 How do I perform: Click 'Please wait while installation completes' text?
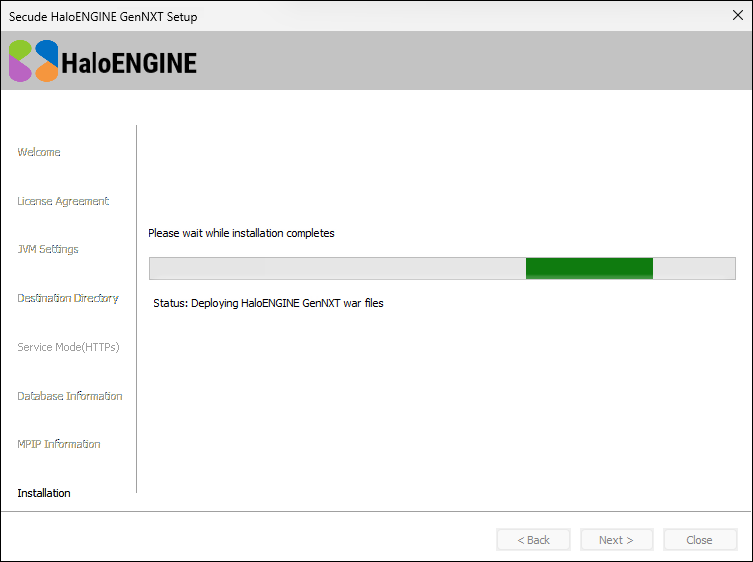241,233
